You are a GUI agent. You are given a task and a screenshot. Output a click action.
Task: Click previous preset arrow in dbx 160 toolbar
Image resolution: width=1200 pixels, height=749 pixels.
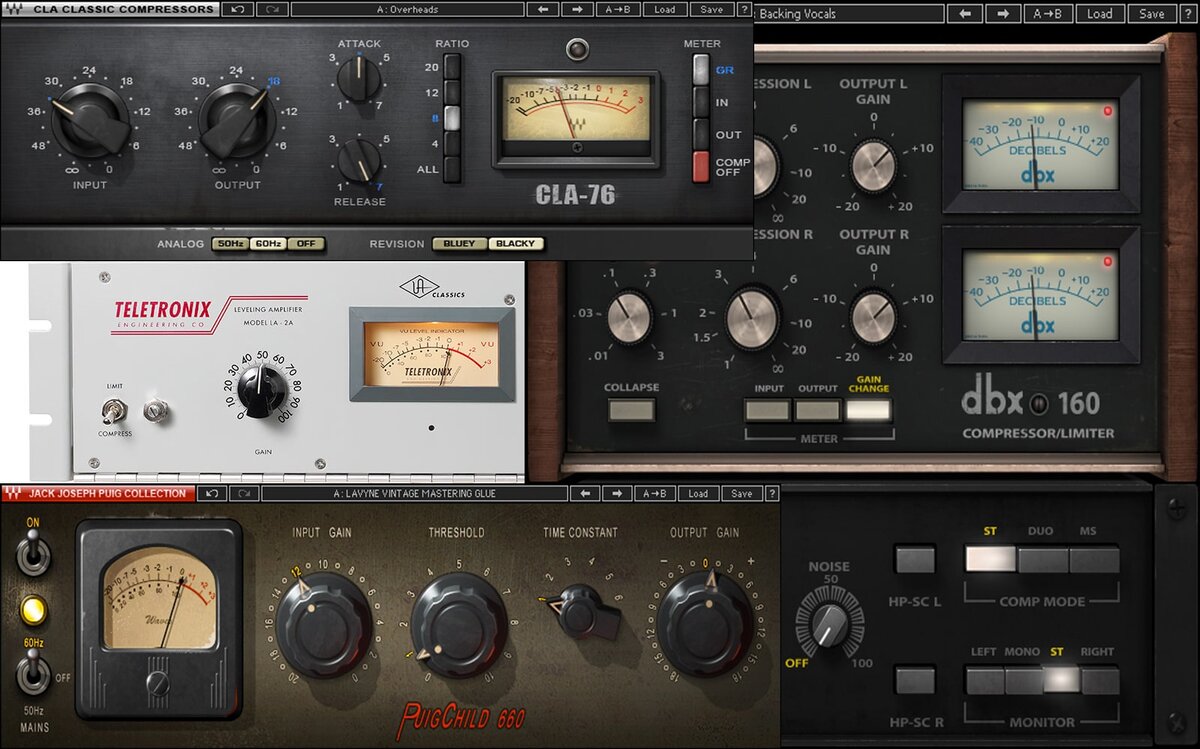coord(964,14)
